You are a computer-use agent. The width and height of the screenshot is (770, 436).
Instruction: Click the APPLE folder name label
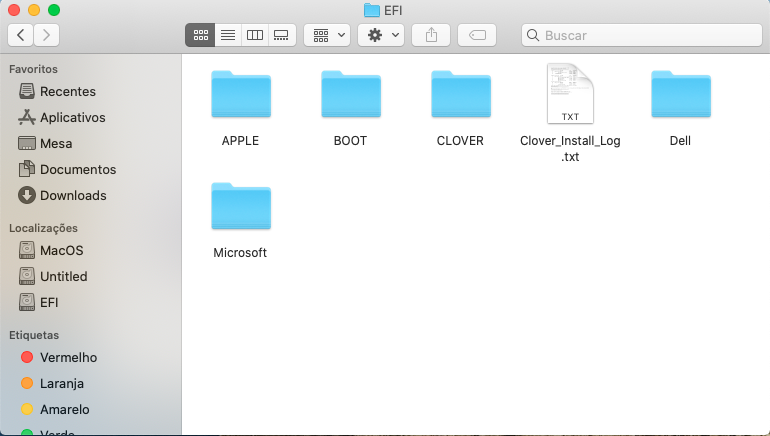tap(240, 141)
